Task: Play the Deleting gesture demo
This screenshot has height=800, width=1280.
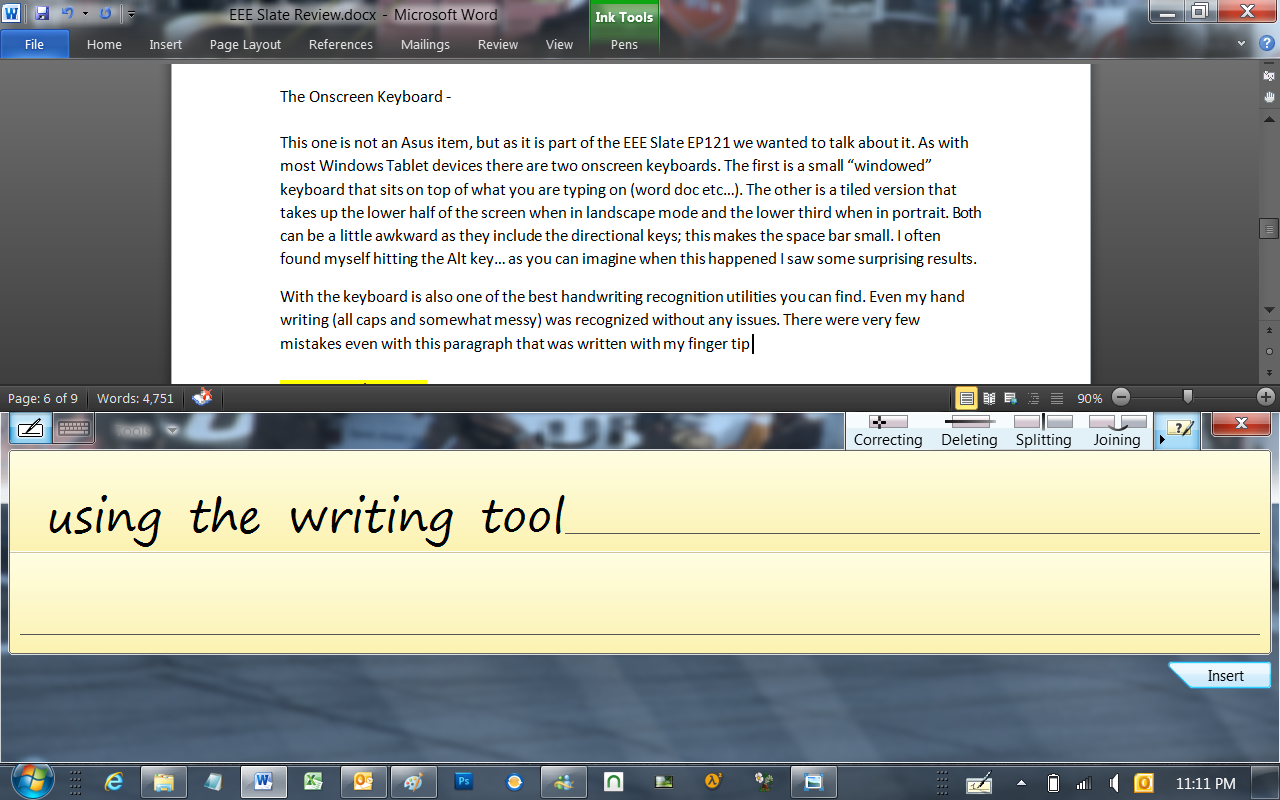Action: [x=969, y=431]
